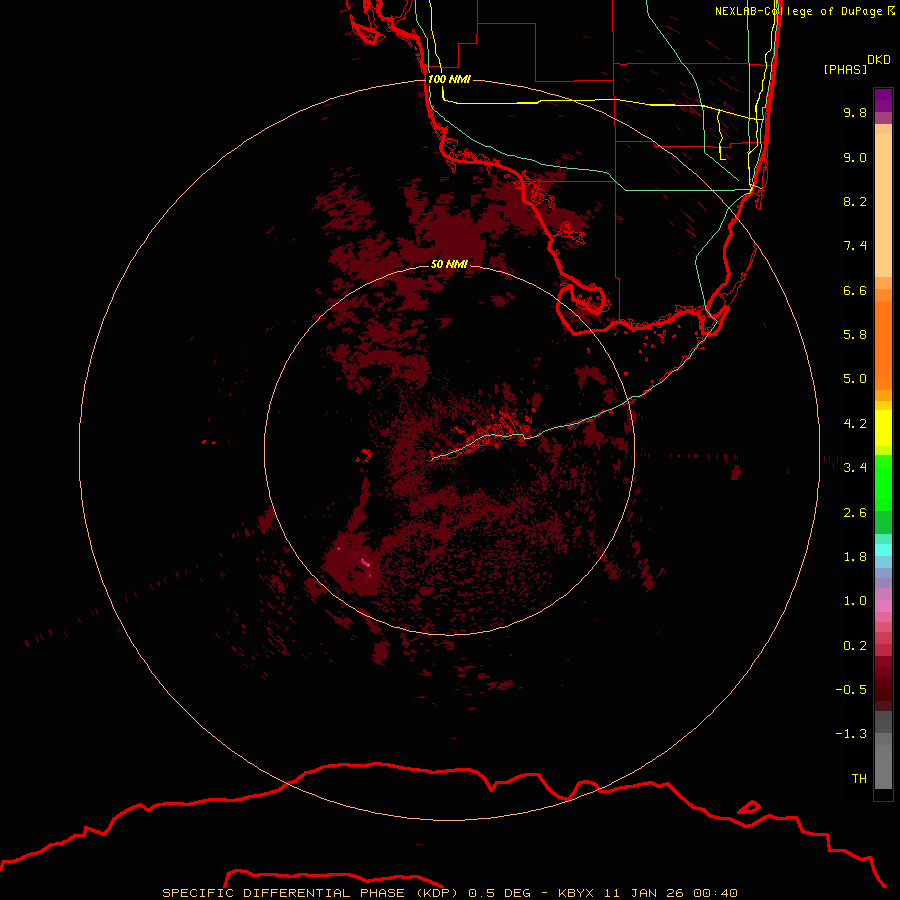This screenshot has width=900, height=900.
Task: Click the 1.8 scale value
Action: 855,557
